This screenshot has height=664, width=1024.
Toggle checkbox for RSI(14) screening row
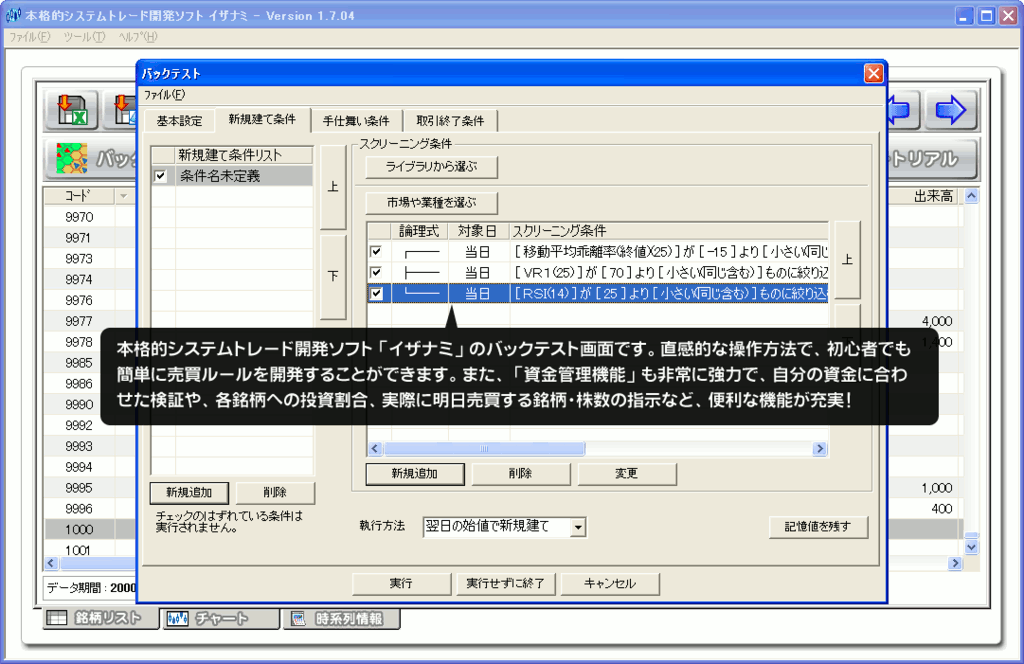pyautogui.click(x=376, y=293)
